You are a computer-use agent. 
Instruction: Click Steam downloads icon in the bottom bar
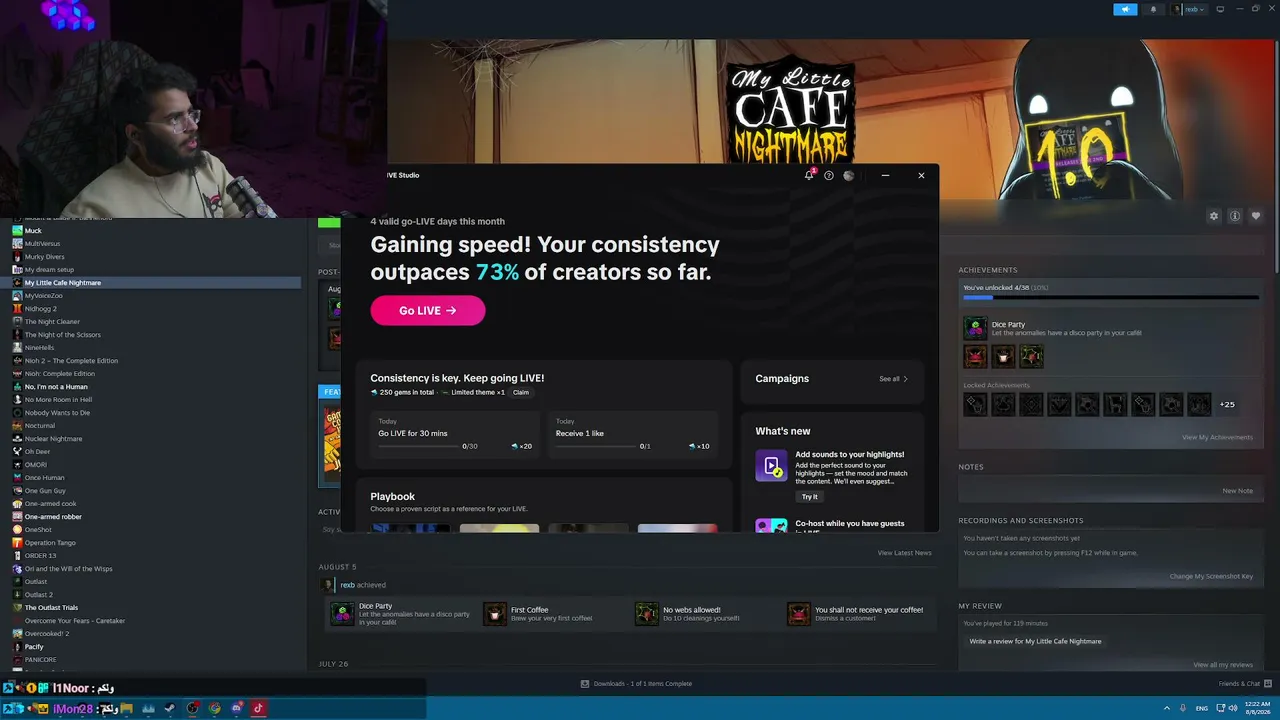585,684
